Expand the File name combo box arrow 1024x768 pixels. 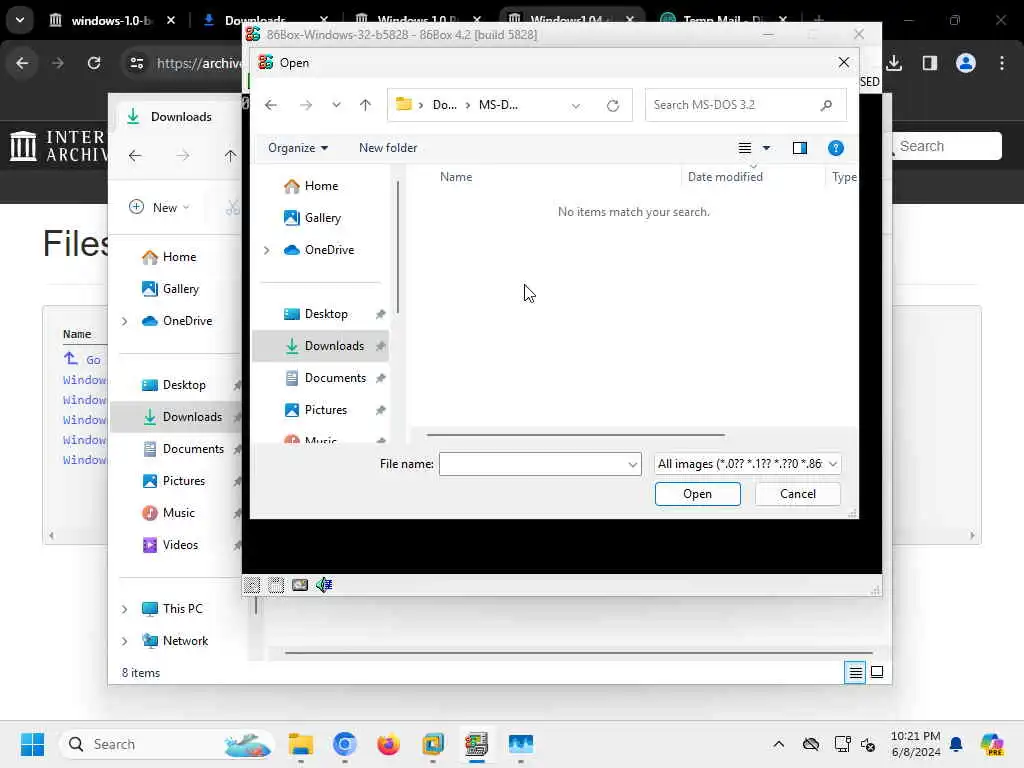632,464
